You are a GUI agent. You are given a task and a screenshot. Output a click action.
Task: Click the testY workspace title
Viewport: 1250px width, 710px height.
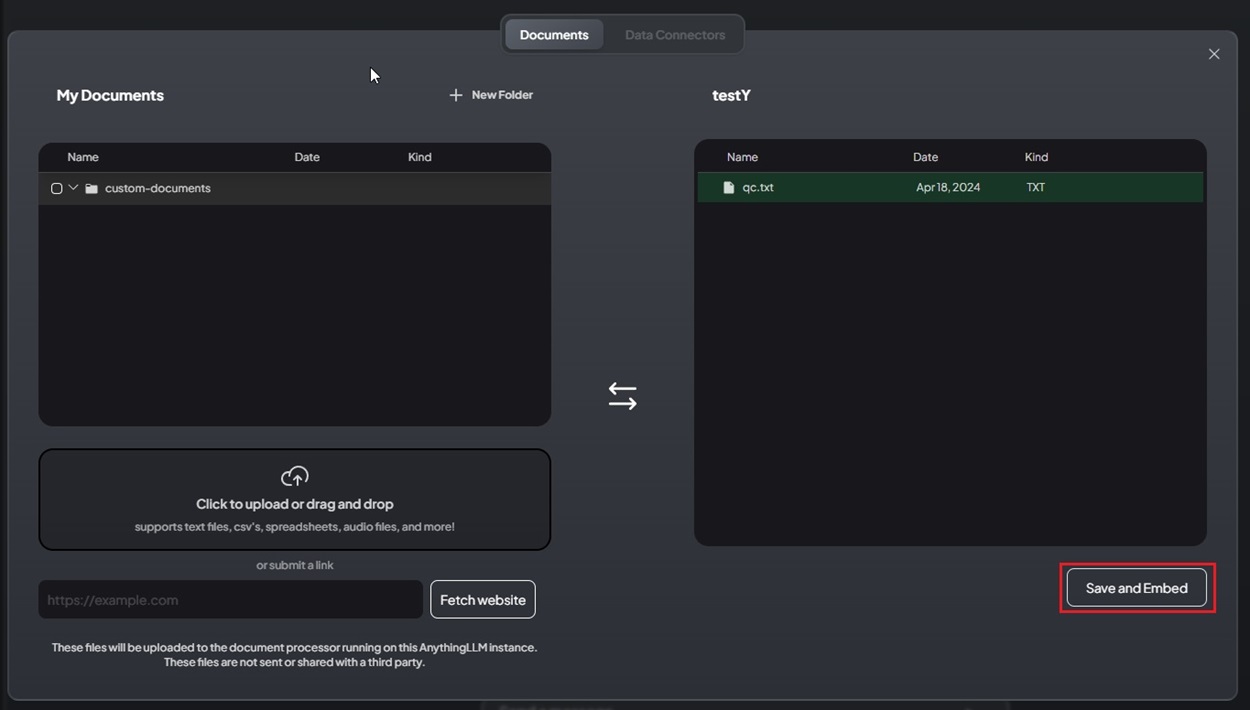[731, 94]
